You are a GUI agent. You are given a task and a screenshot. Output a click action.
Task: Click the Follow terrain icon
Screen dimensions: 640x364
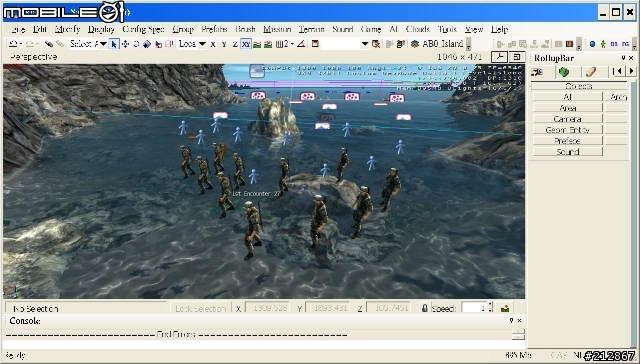(x=257, y=44)
